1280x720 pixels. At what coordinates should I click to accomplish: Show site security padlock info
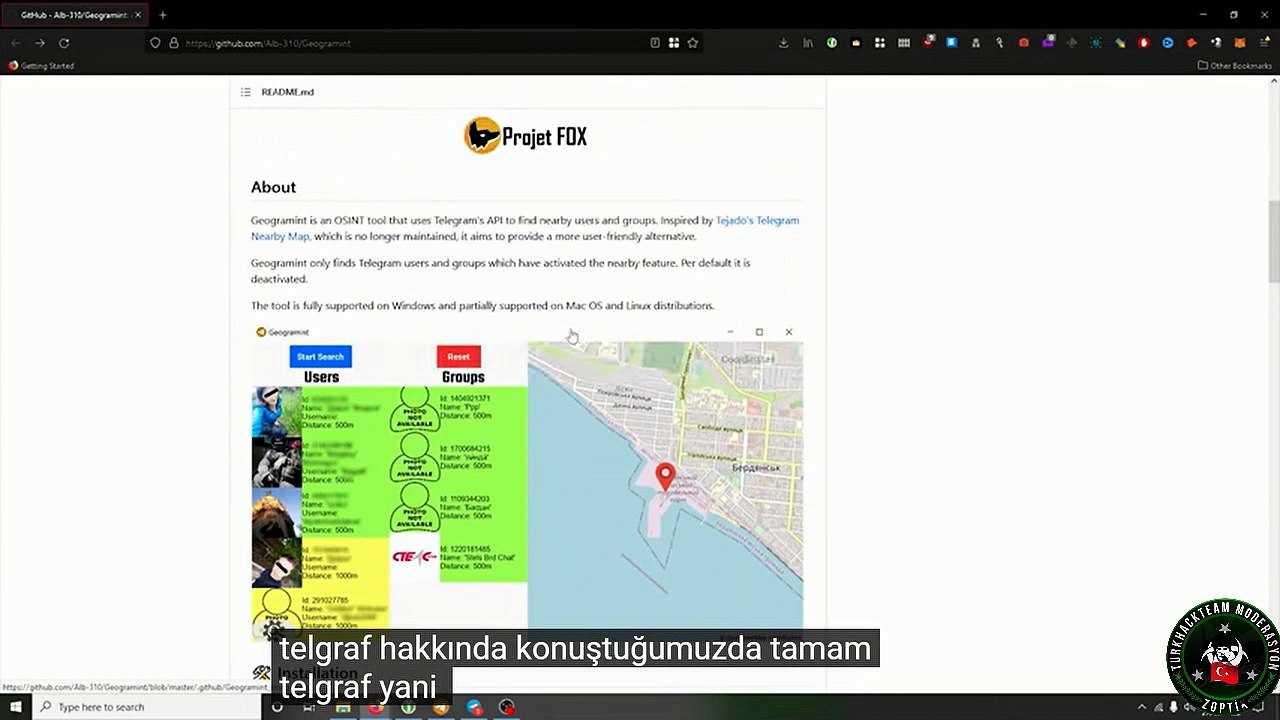point(173,43)
